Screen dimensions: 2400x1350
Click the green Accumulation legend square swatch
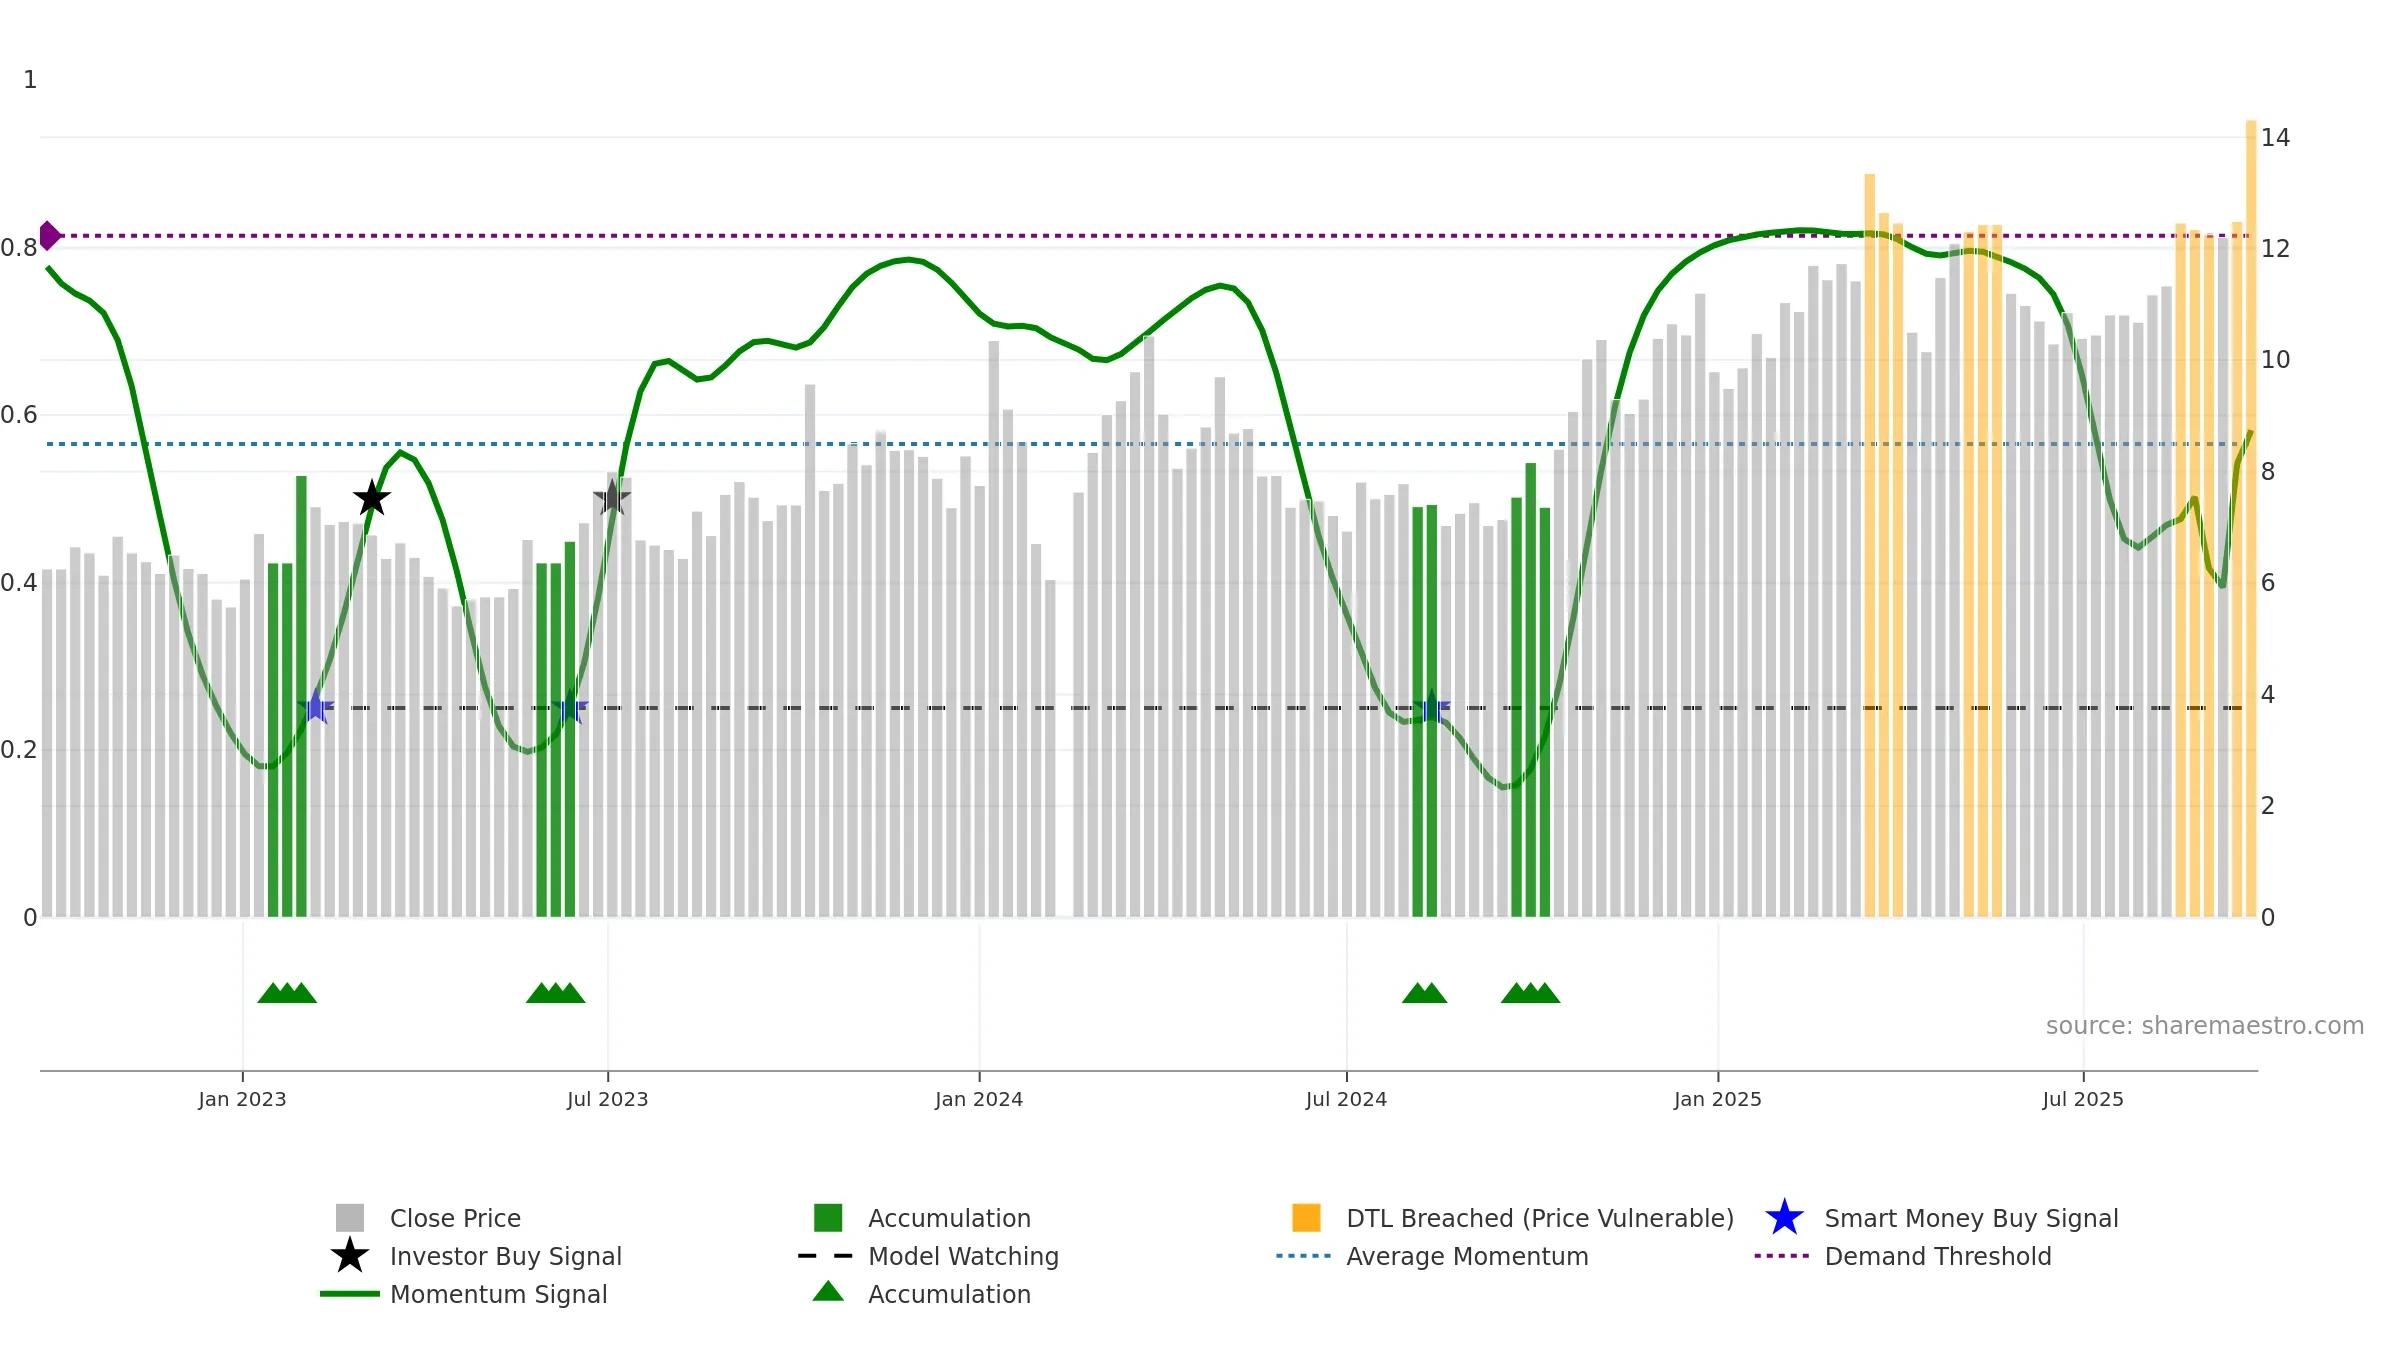[828, 1218]
